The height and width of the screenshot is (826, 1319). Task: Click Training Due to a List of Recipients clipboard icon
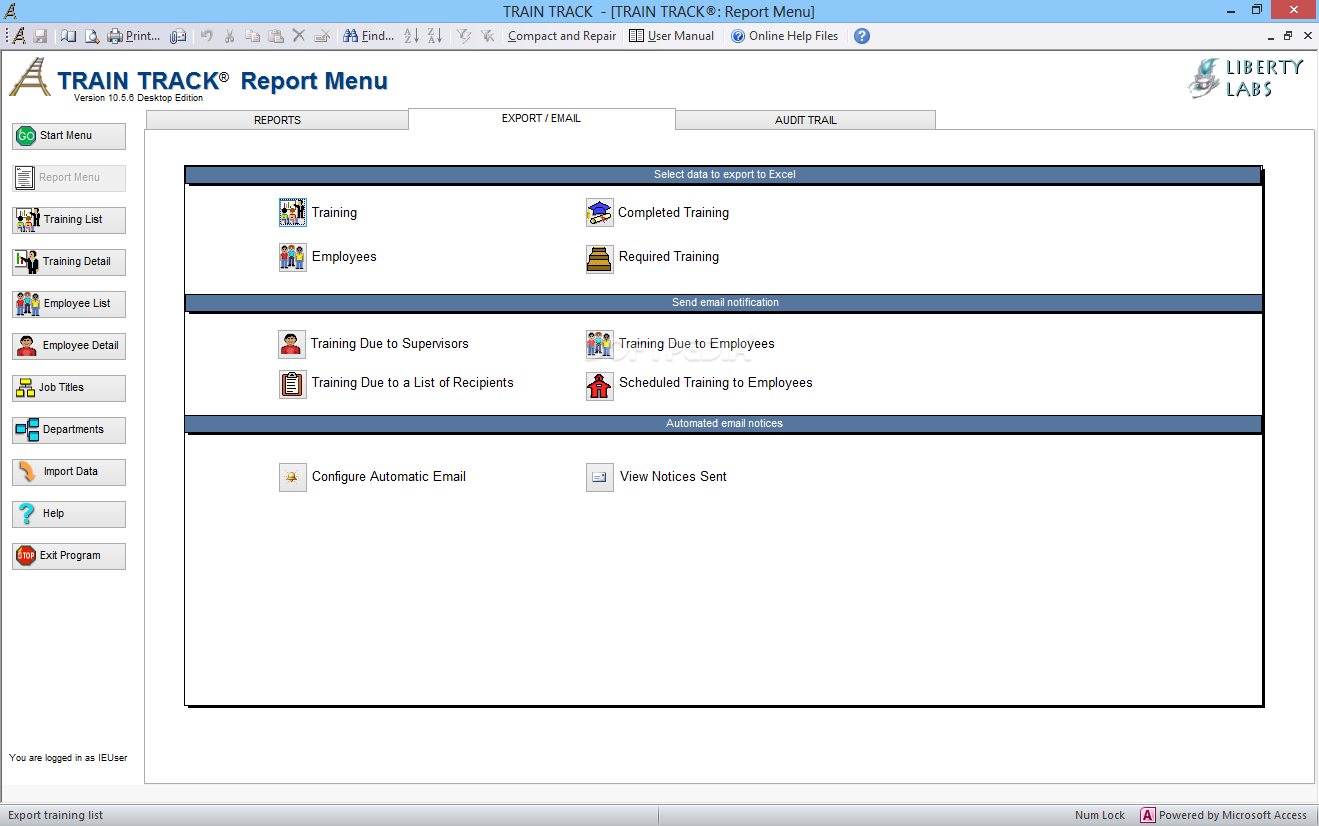[292, 384]
